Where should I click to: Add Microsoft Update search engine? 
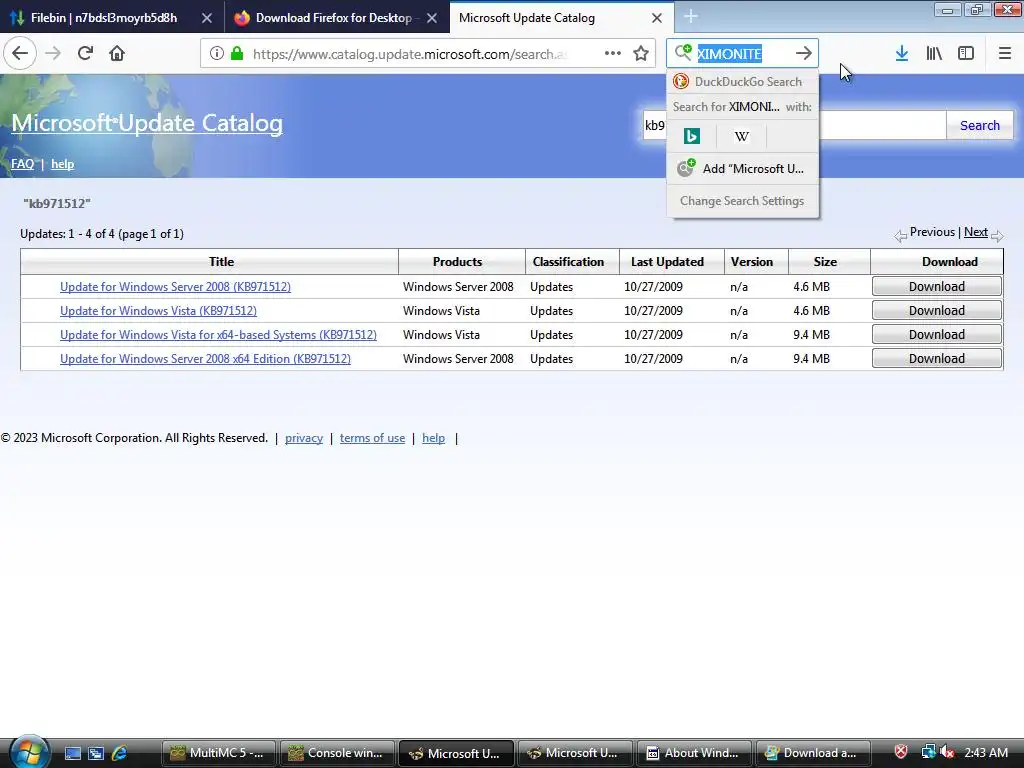[743, 168]
